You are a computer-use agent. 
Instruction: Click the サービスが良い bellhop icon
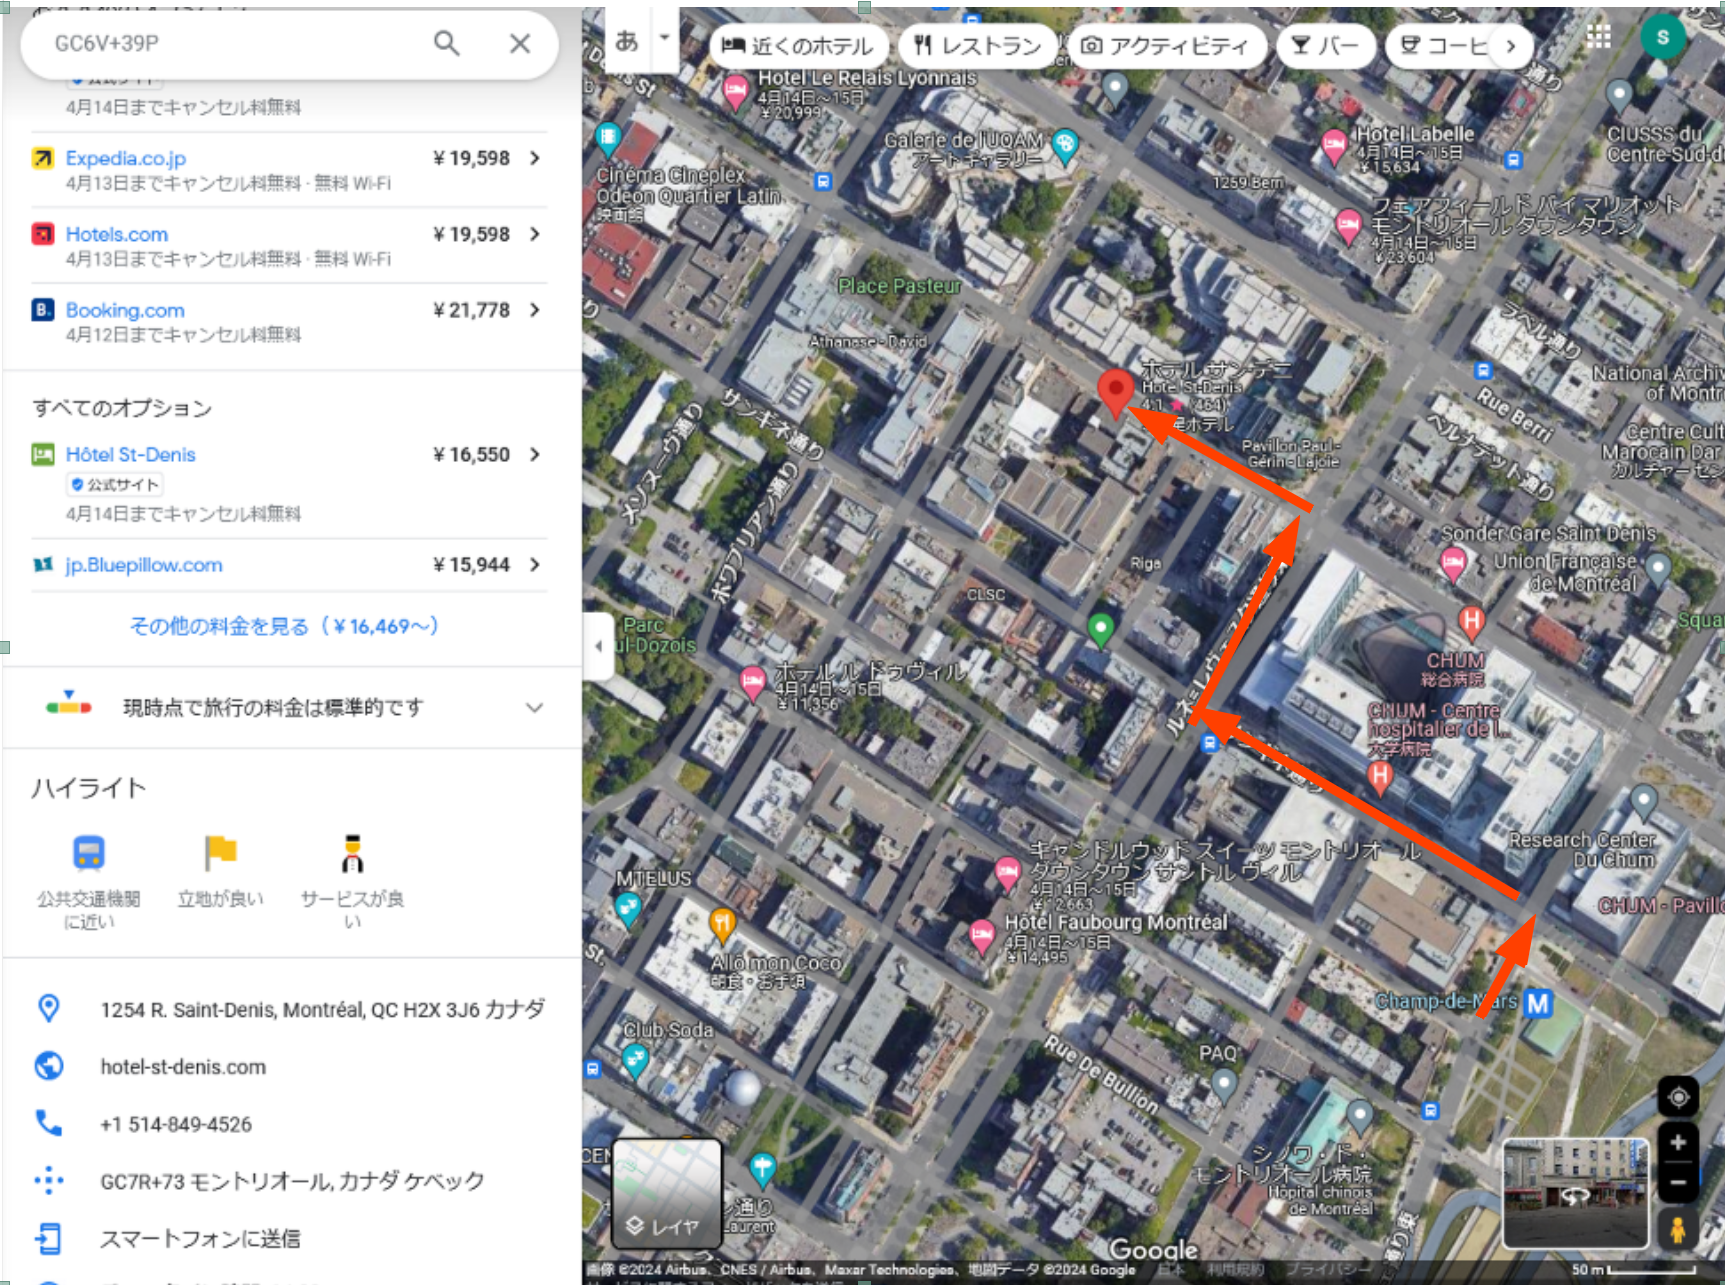coord(352,853)
